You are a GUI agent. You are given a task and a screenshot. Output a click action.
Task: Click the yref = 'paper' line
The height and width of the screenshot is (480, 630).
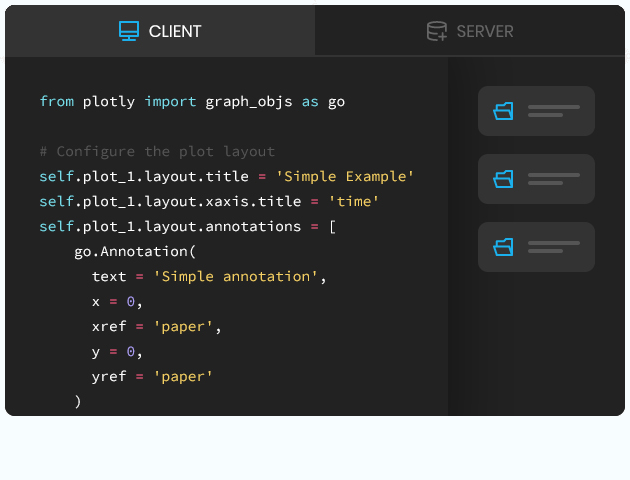pos(152,377)
